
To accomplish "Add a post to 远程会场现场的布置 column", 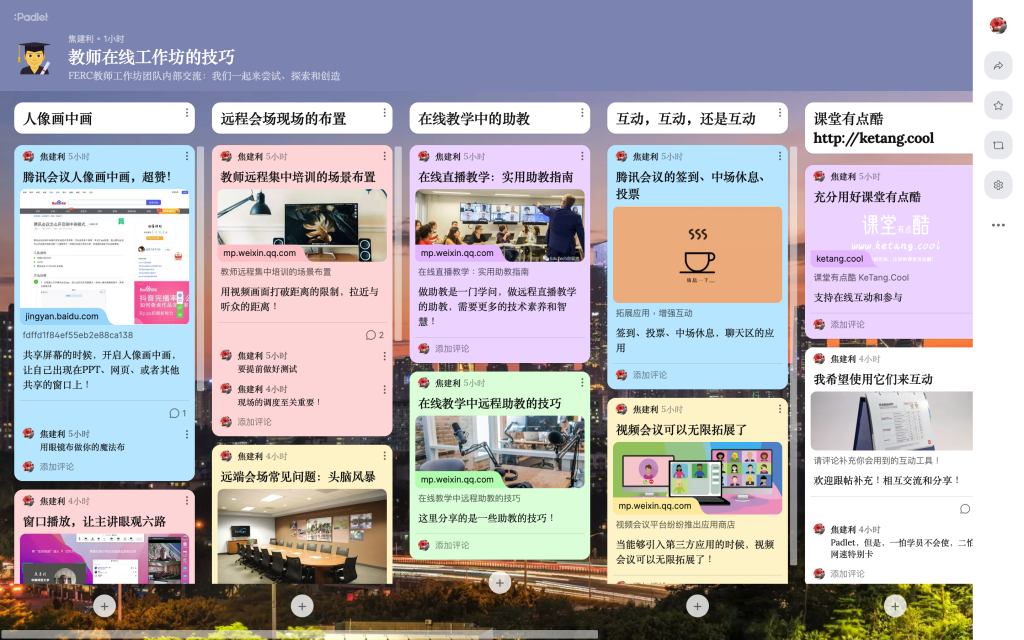I will [302, 606].
